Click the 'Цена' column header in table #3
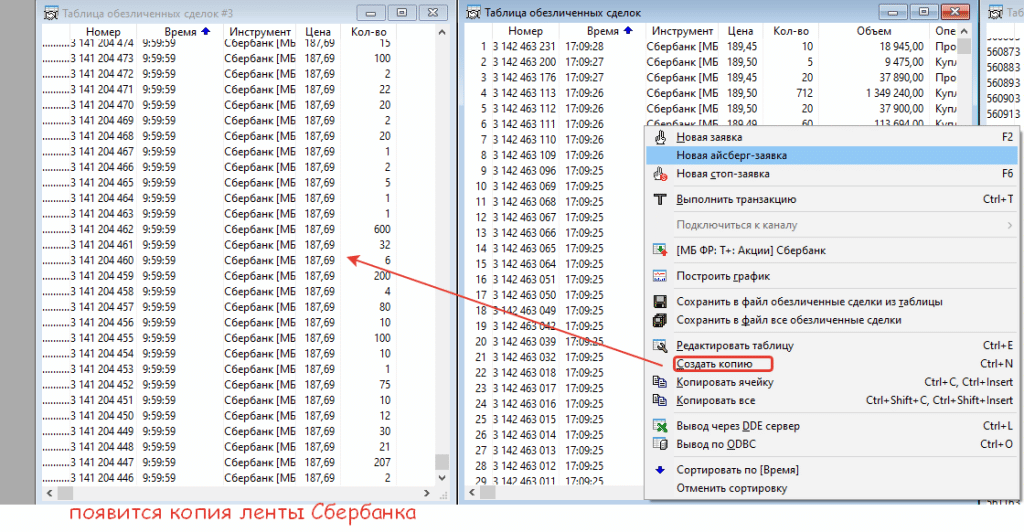 (318, 33)
